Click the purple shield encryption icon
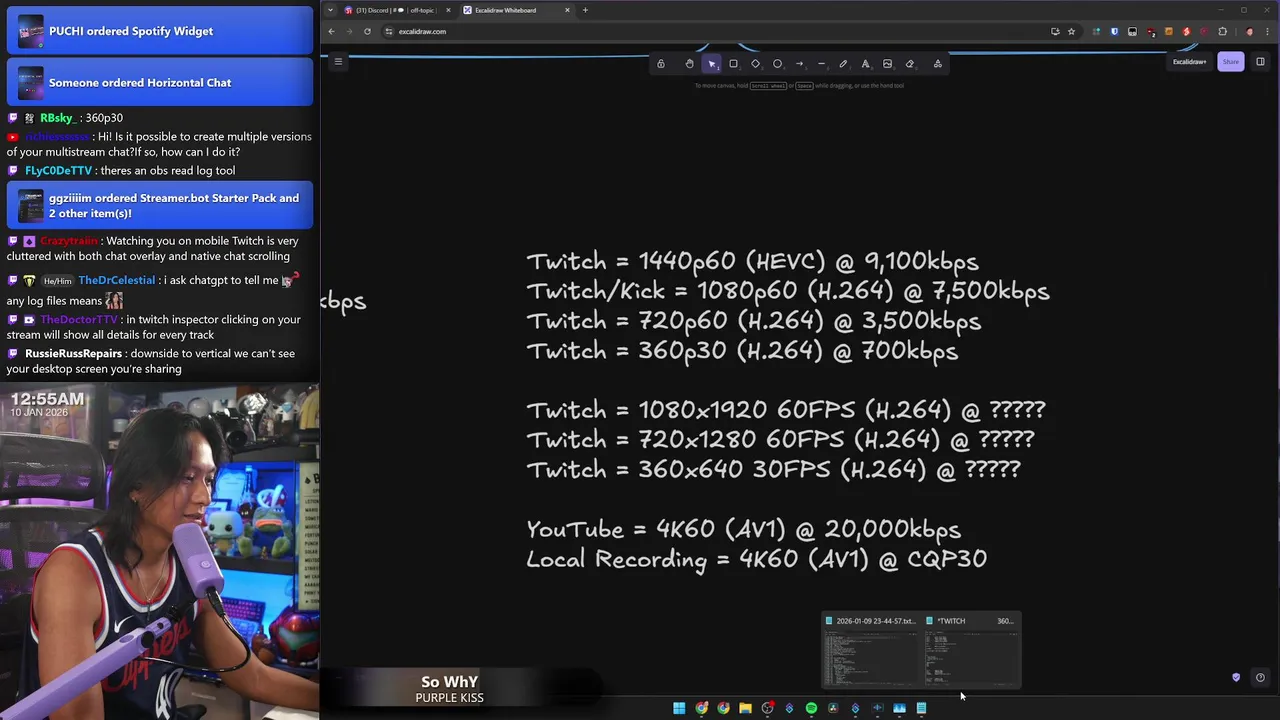The height and width of the screenshot is (720, 1280). tap(1236, 677)
